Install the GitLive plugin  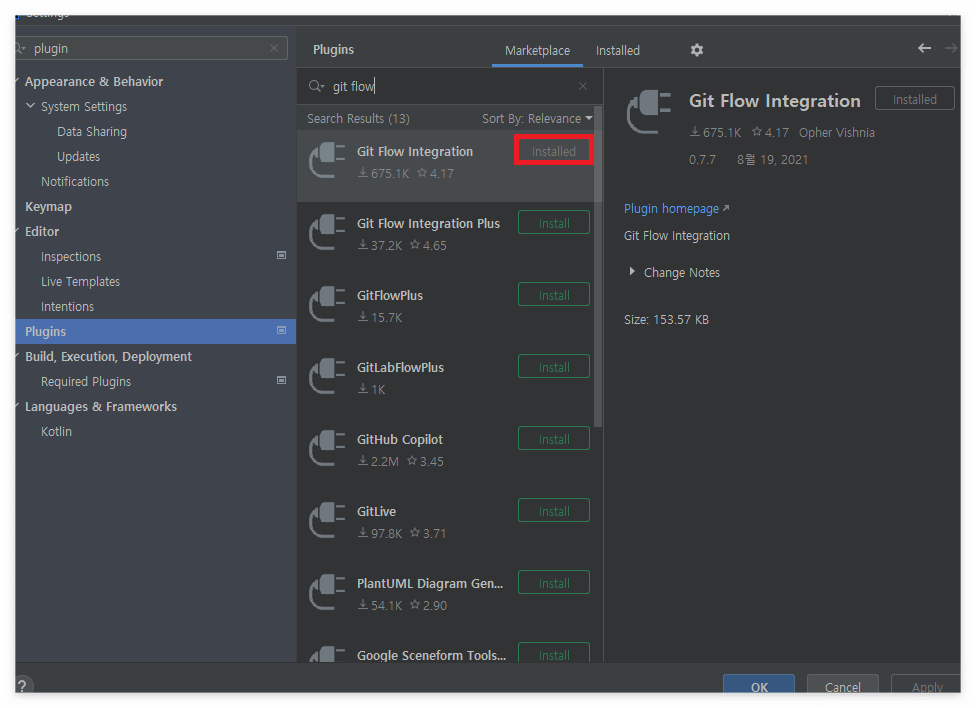pos(553,511)
